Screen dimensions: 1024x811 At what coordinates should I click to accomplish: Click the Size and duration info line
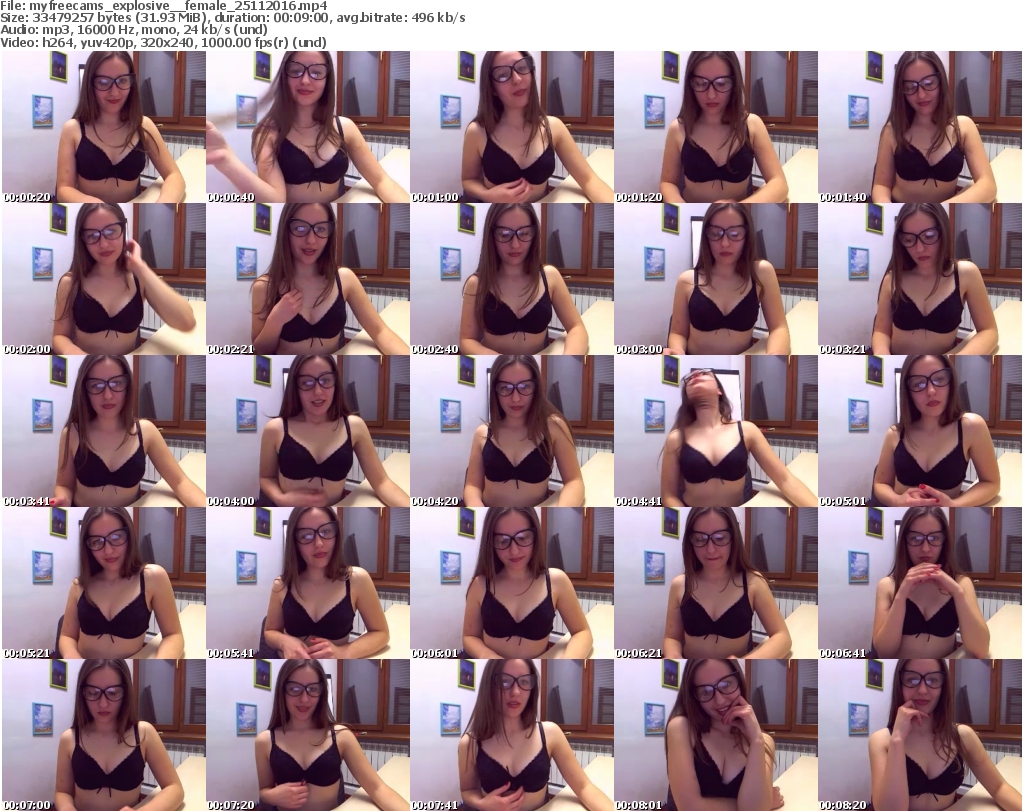coord(232,18)
